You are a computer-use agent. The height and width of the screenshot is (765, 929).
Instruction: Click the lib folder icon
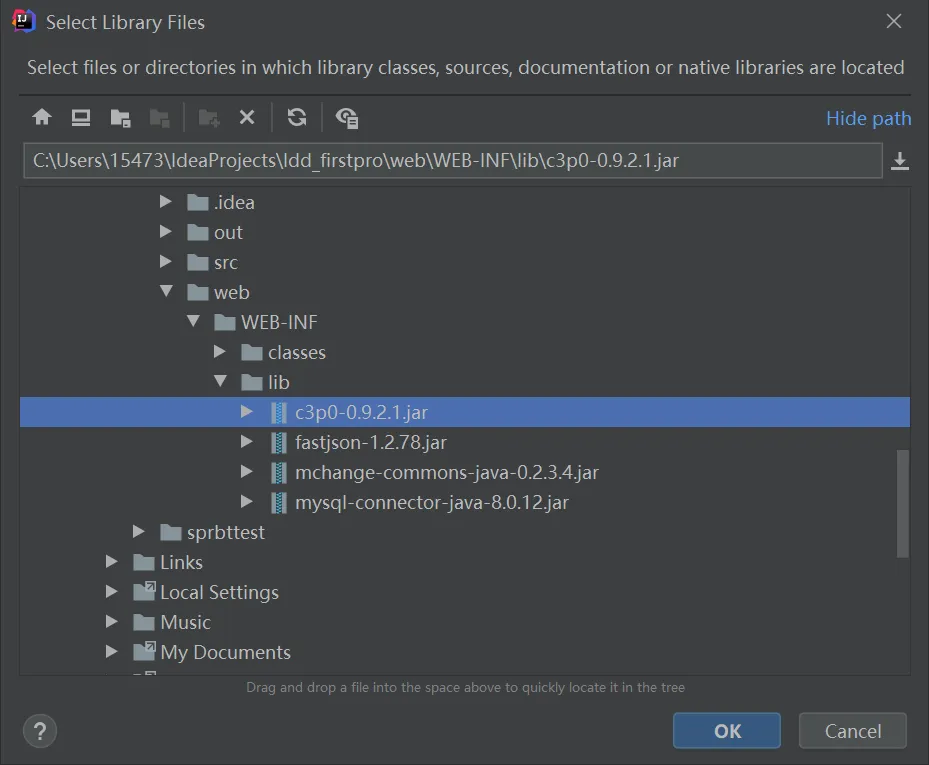pos(252,382)
